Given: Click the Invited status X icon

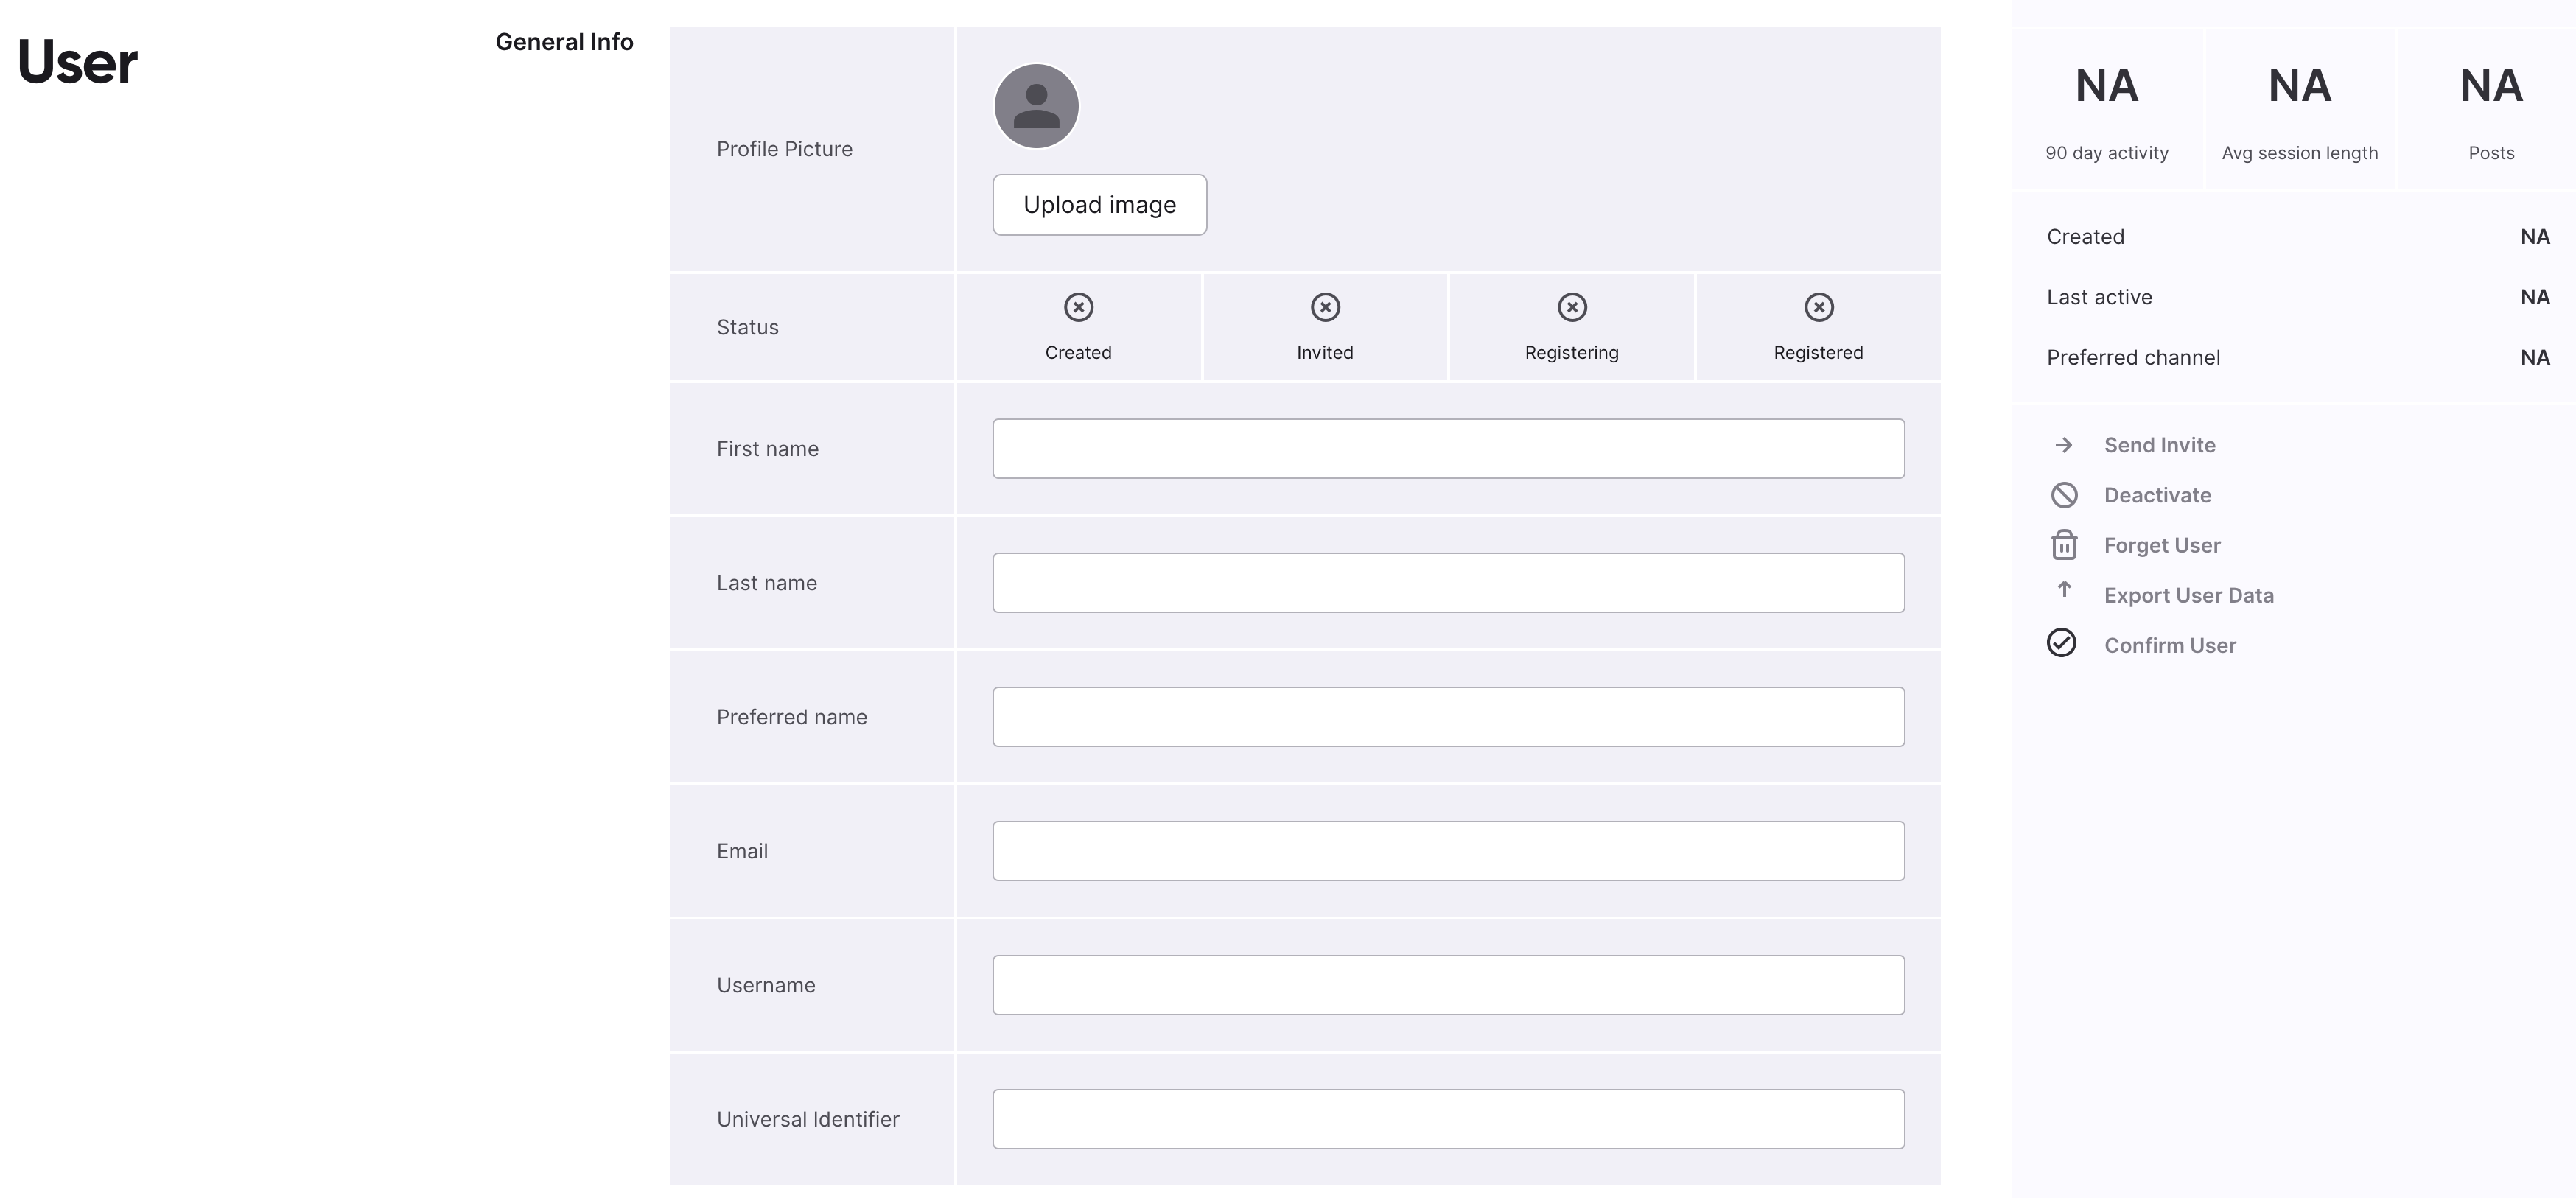Looking at the screenshot, I should [x=1325, y=307].
